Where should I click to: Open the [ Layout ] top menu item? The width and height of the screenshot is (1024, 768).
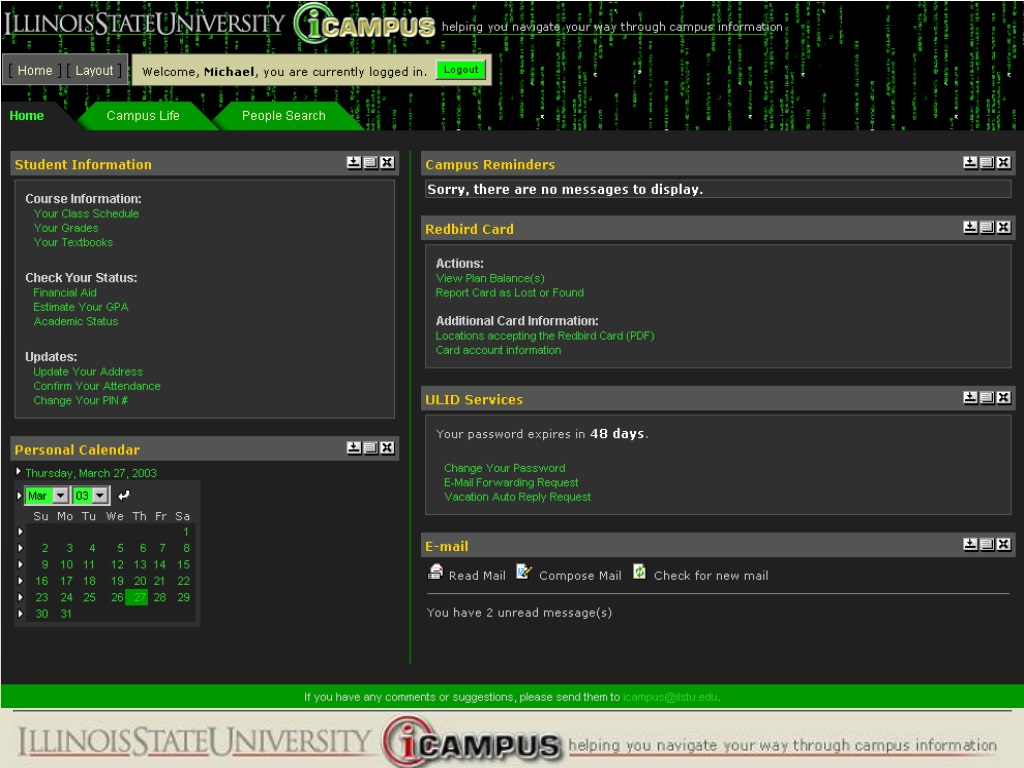click(x=94, y=71)
